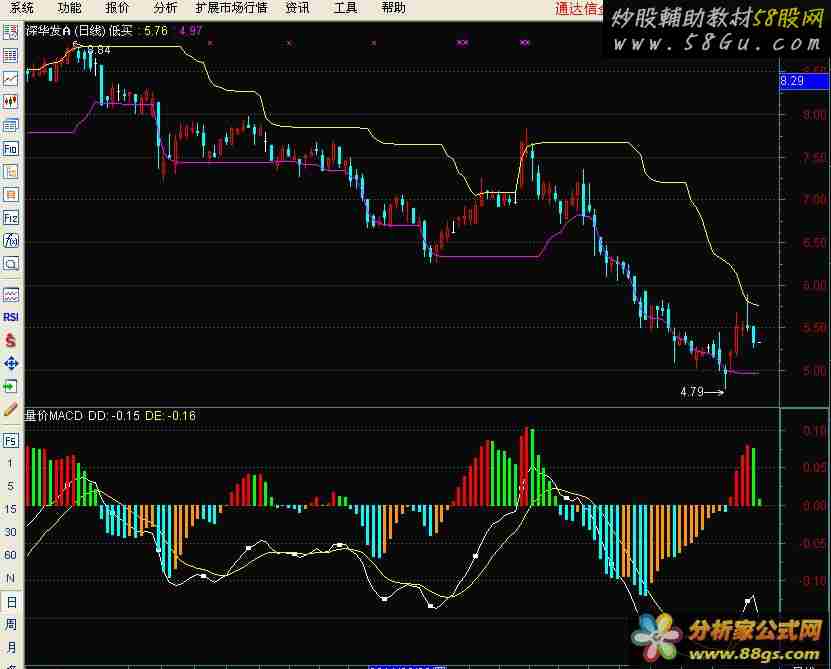This screenshot has width=831, height=669.
Task: Click the 7.00 price axis label
Action: [814, 199]
